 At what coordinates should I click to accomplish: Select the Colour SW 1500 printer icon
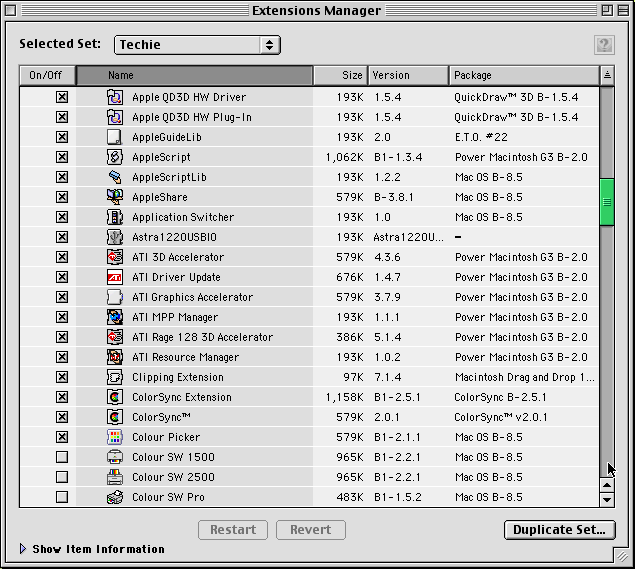[115, 457]
